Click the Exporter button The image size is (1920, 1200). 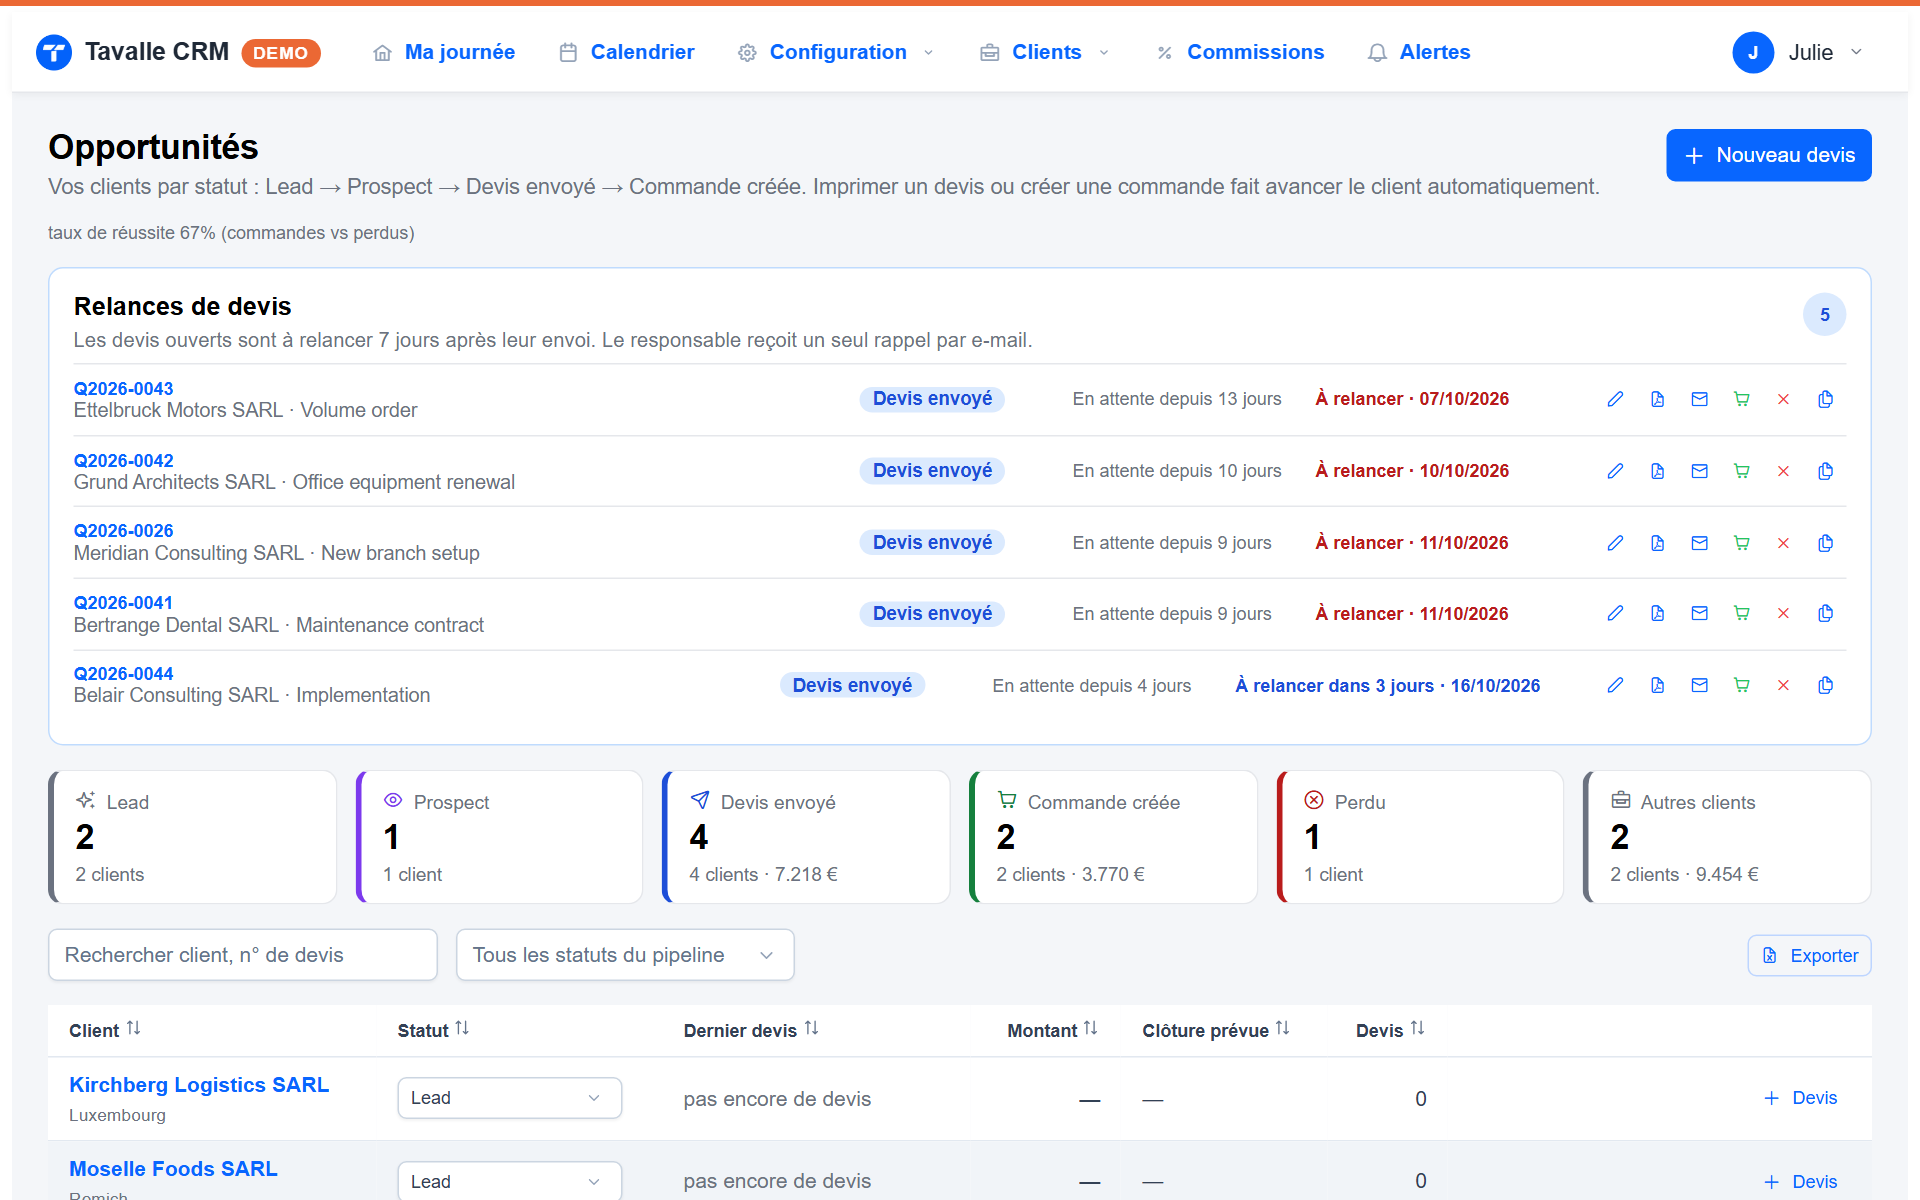point(1810,956)
